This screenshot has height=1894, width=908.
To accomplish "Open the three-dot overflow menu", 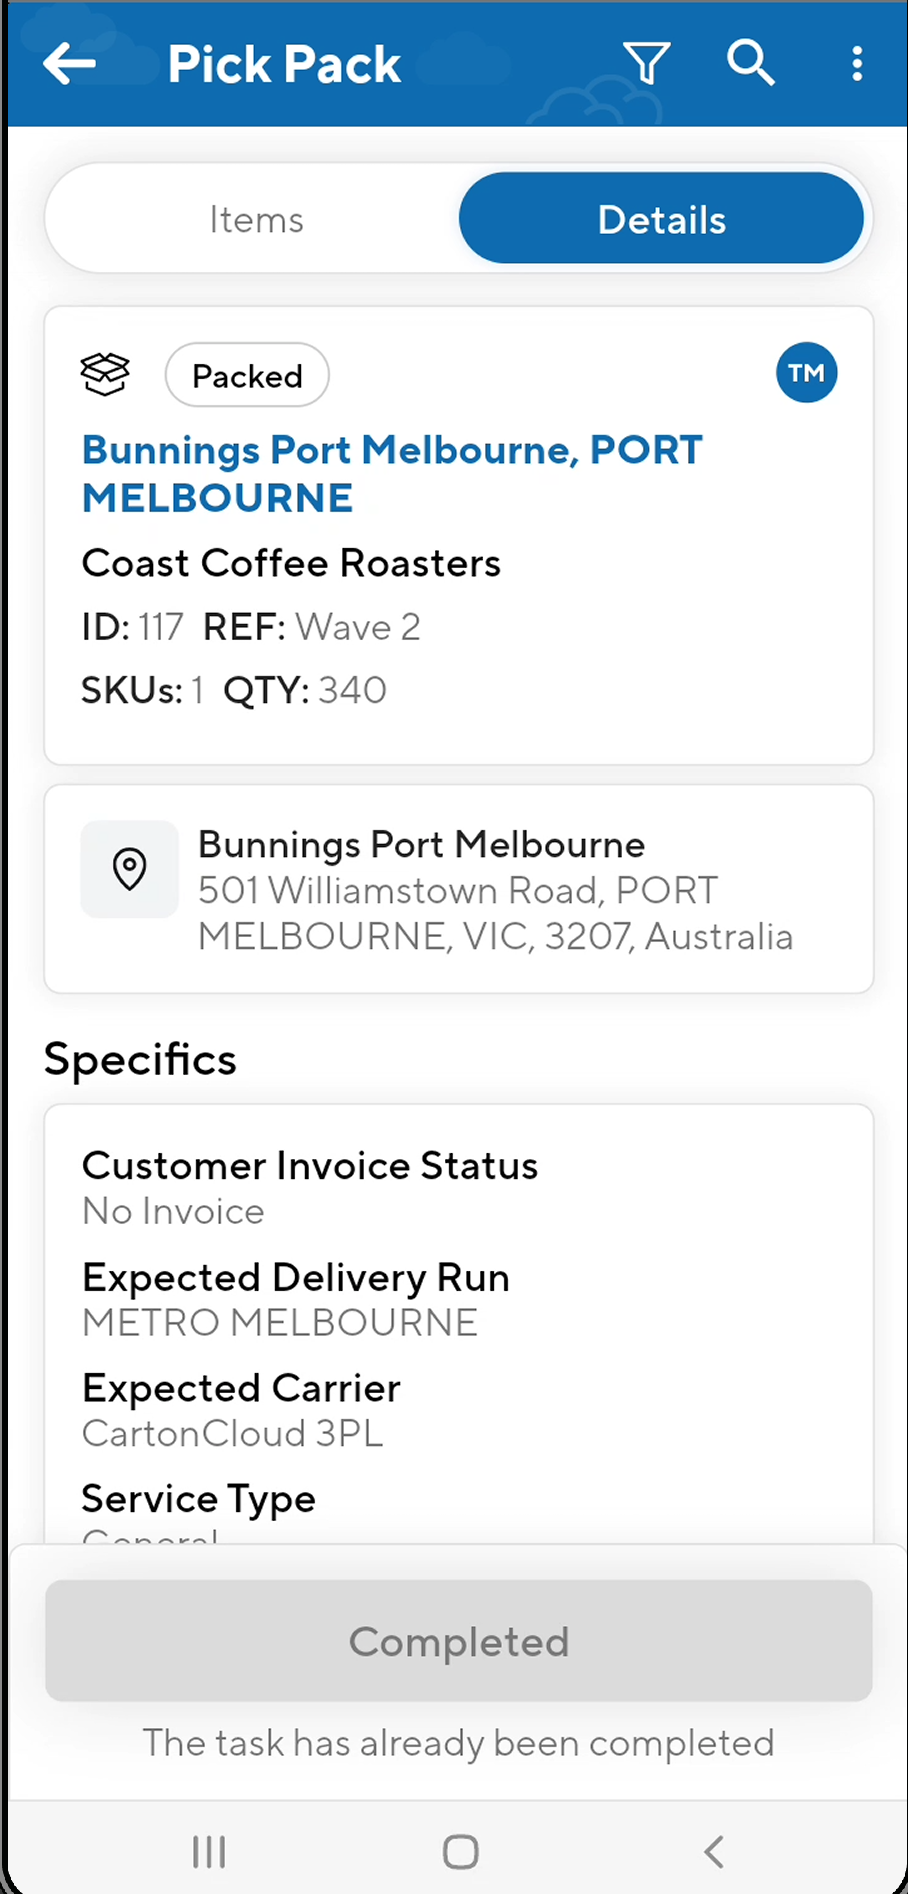I will pyautogui.click(x=857, y=64).
